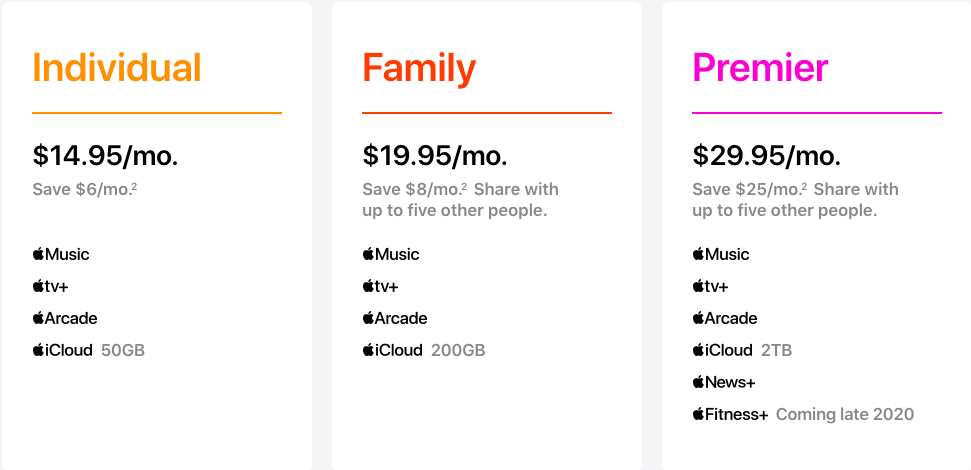Click Apple News+ logo in Premier plan
The image size is (971, 470).
(724, 383)
